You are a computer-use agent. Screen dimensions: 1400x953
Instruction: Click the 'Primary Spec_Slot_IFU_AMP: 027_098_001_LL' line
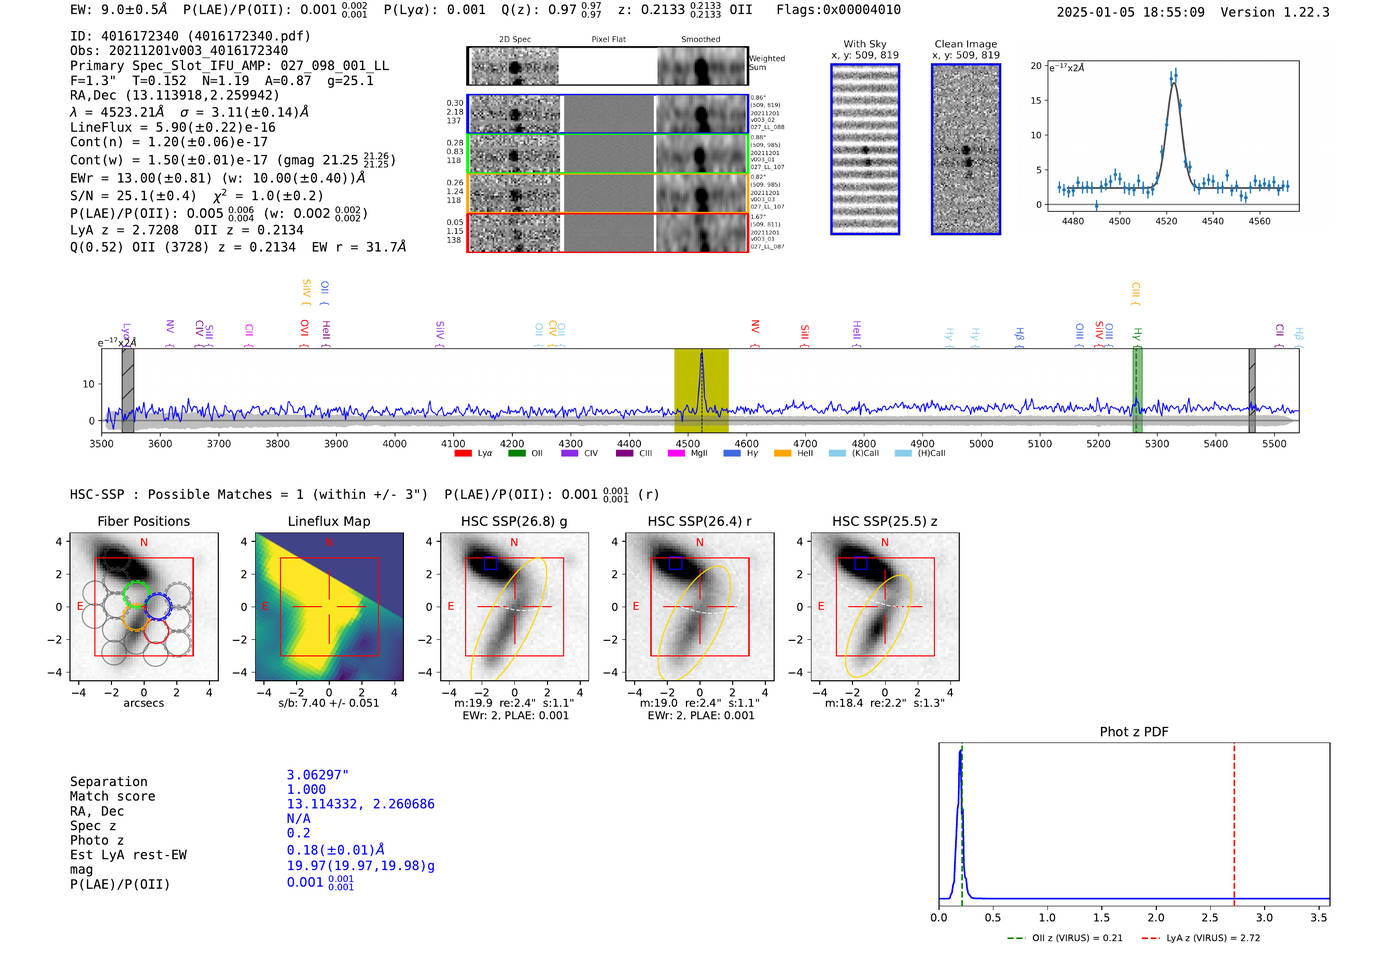(x=229, y=65)
